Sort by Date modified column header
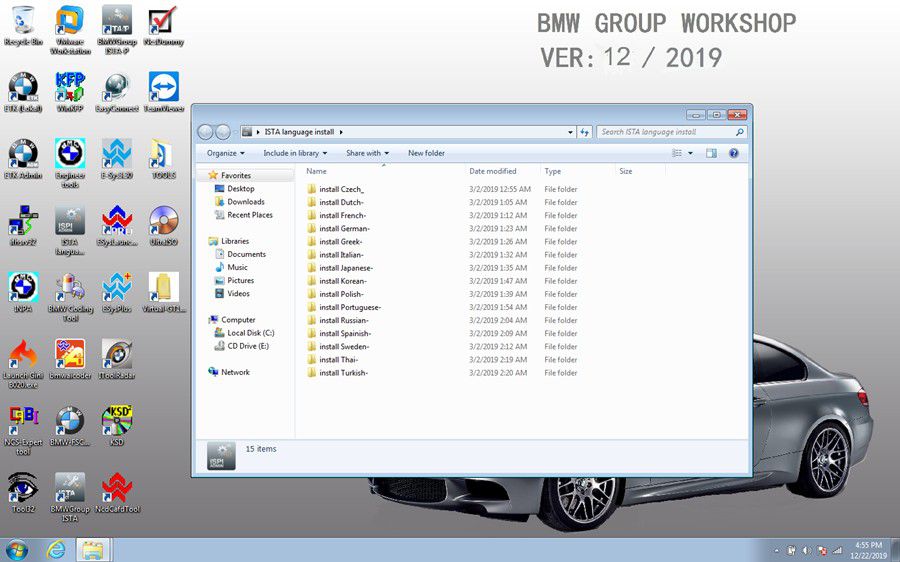 tap(502, 171)
